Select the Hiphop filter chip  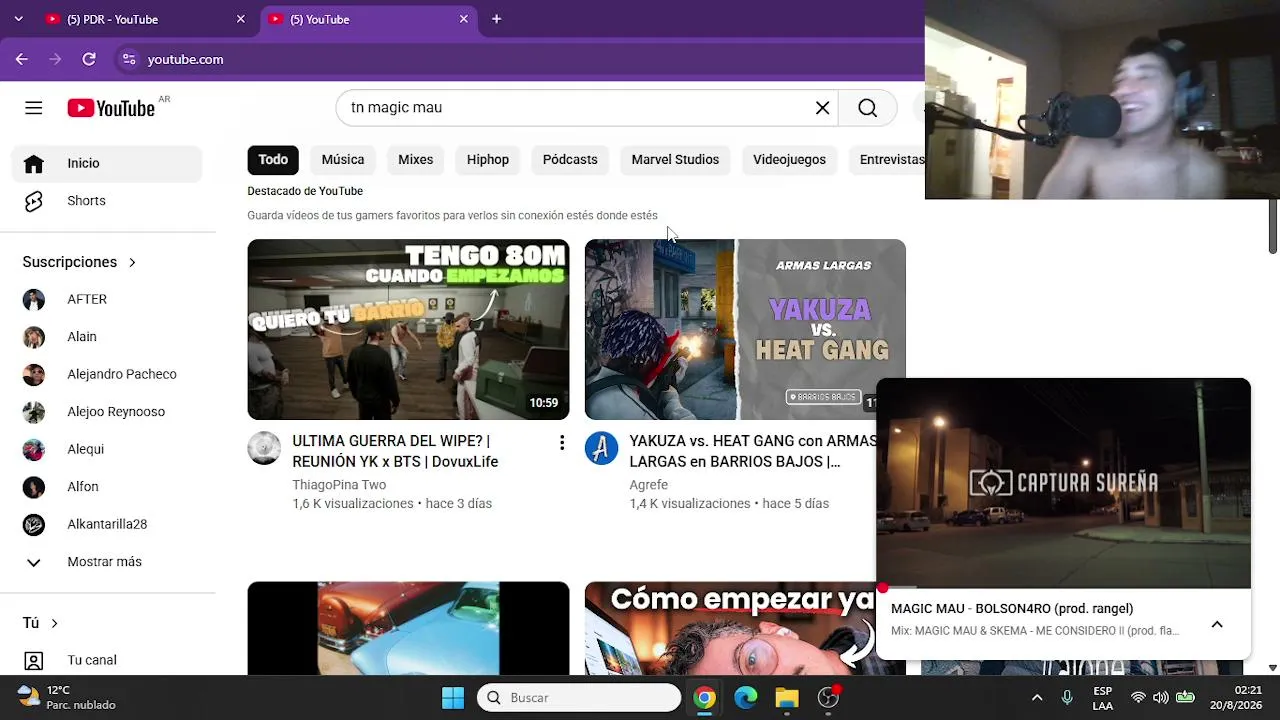pos(488,160)
